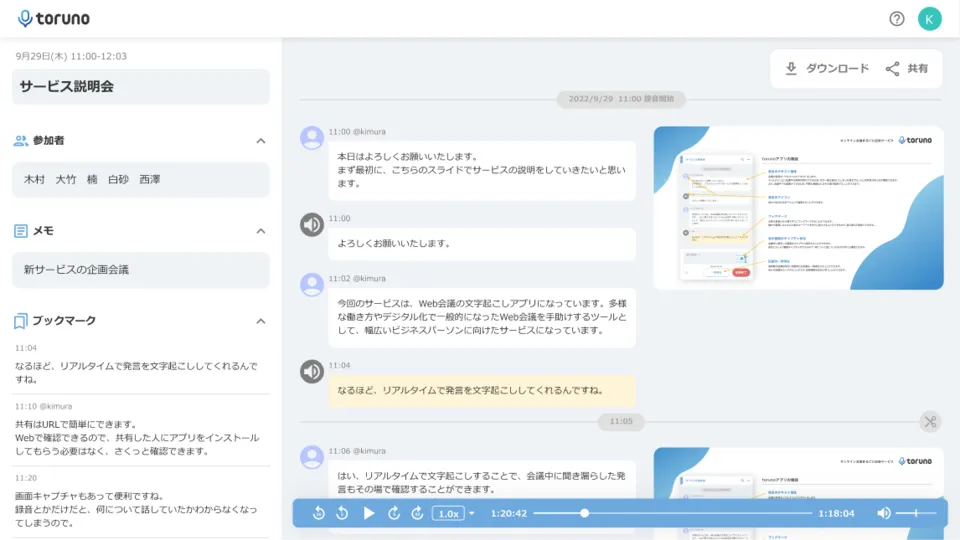Screen dimensions: 960x540
Task: Click kimura's avatar on the 11:00 message
Action: [x=312, y=138]
